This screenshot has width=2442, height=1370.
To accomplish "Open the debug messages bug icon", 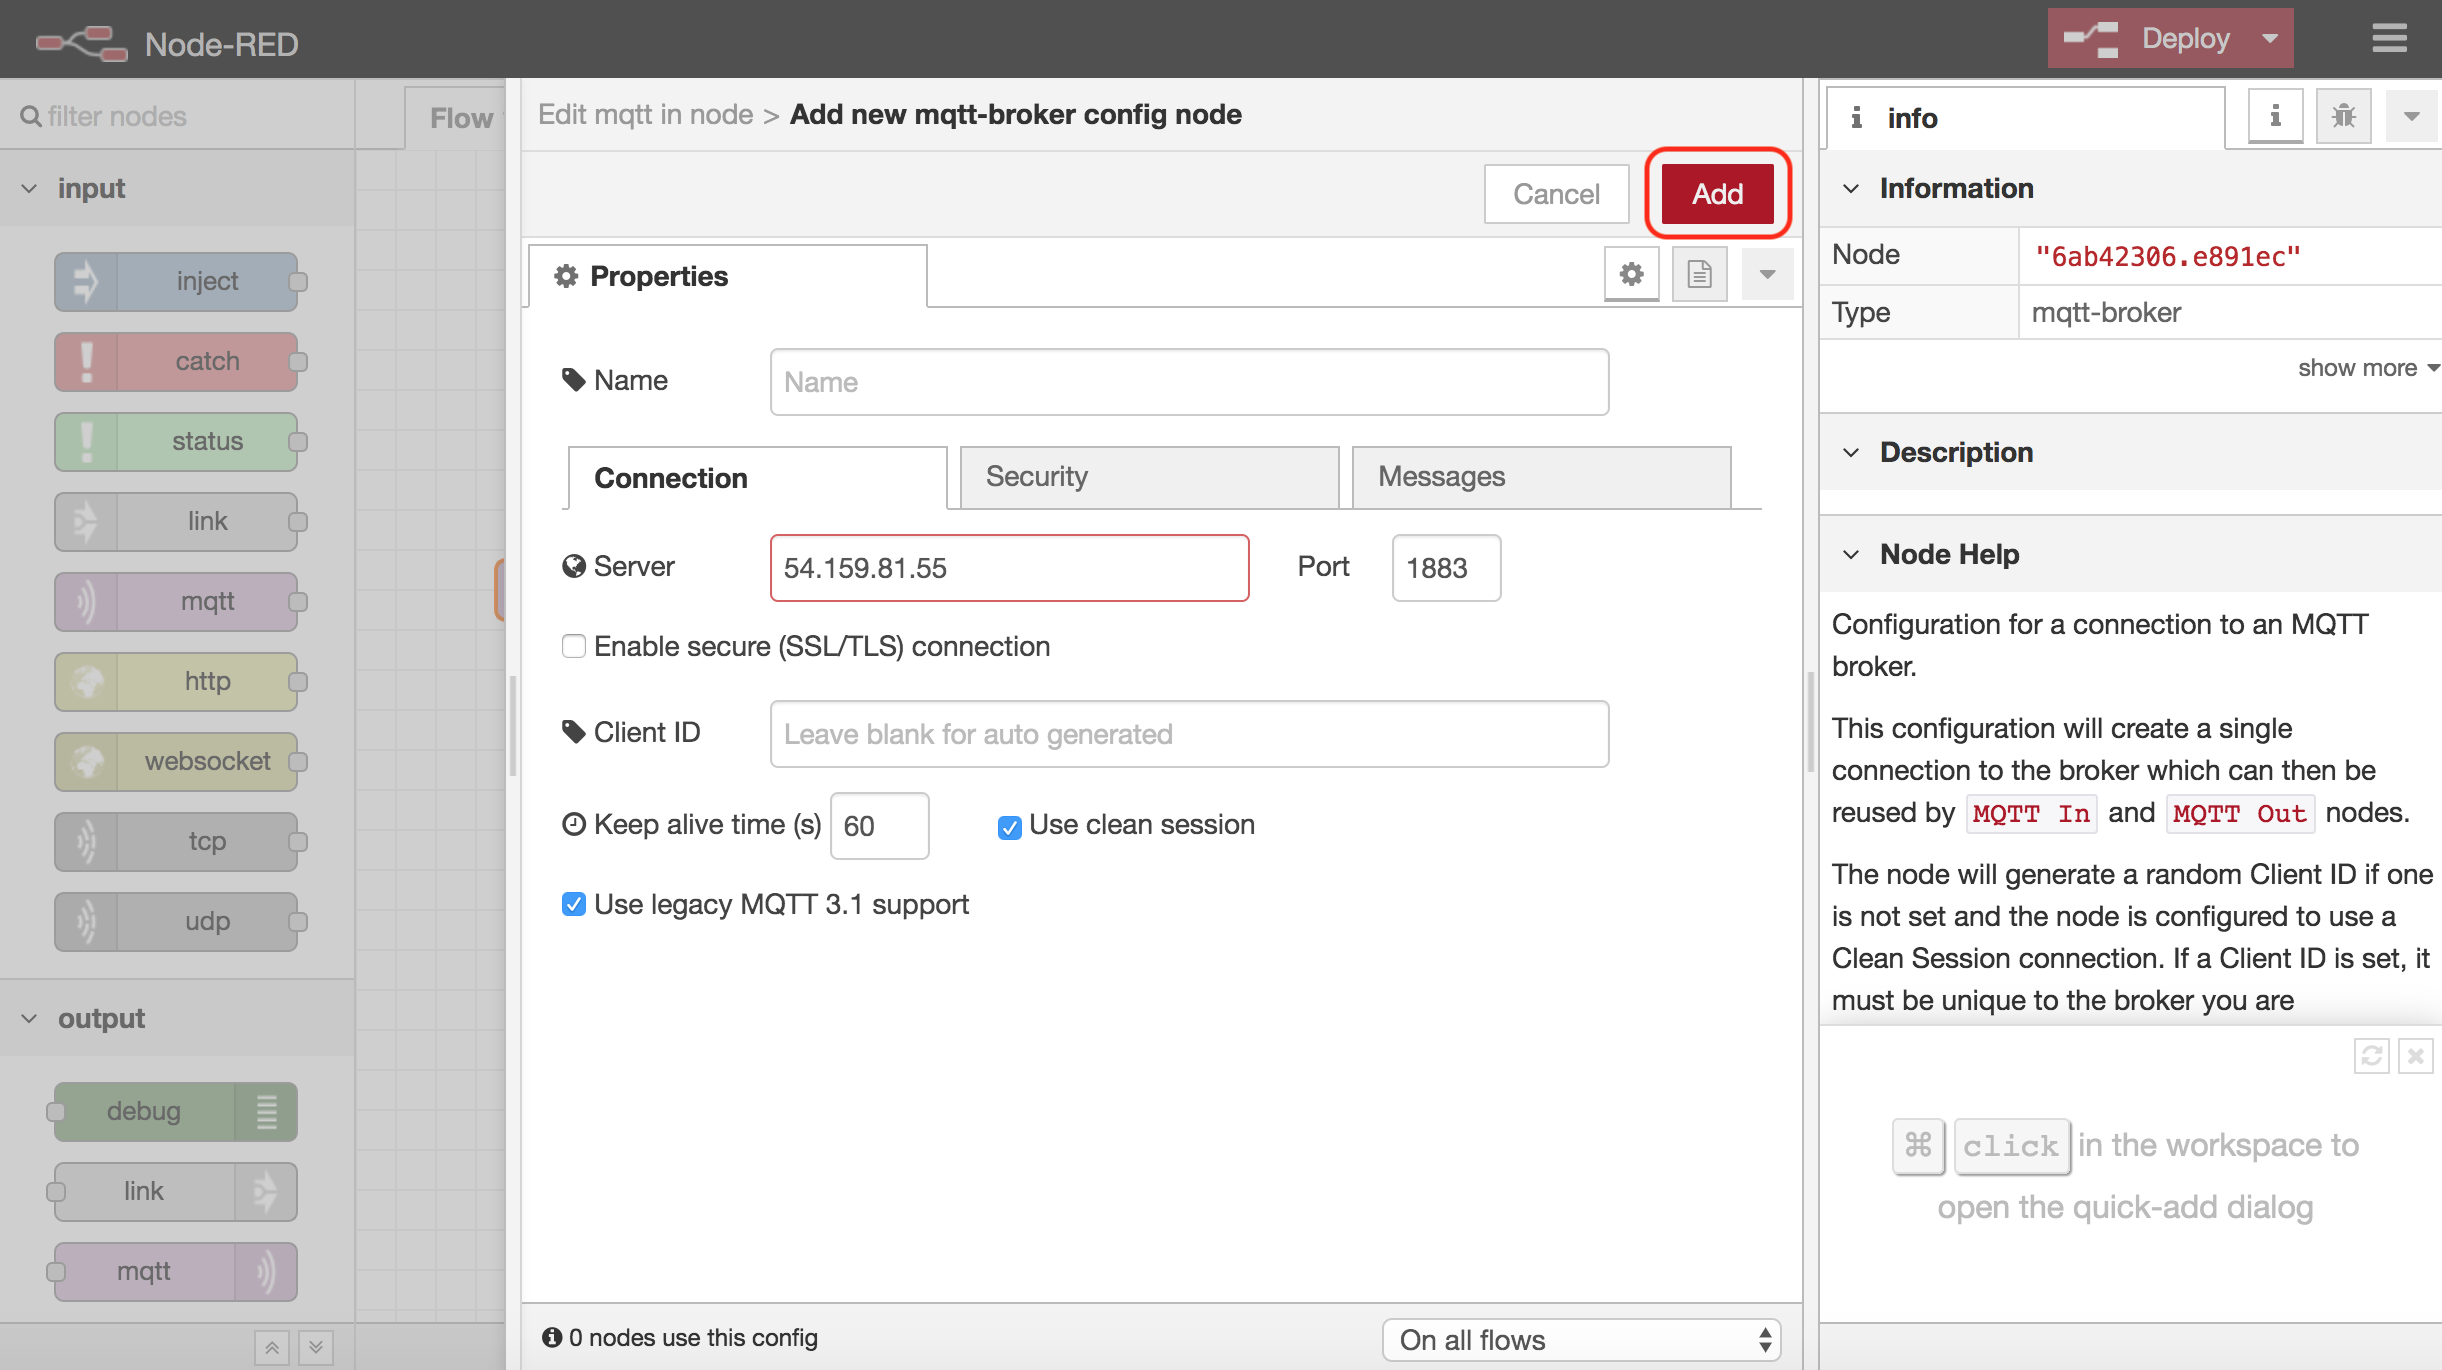I will pyautogui.click(x=2343, y=116).
